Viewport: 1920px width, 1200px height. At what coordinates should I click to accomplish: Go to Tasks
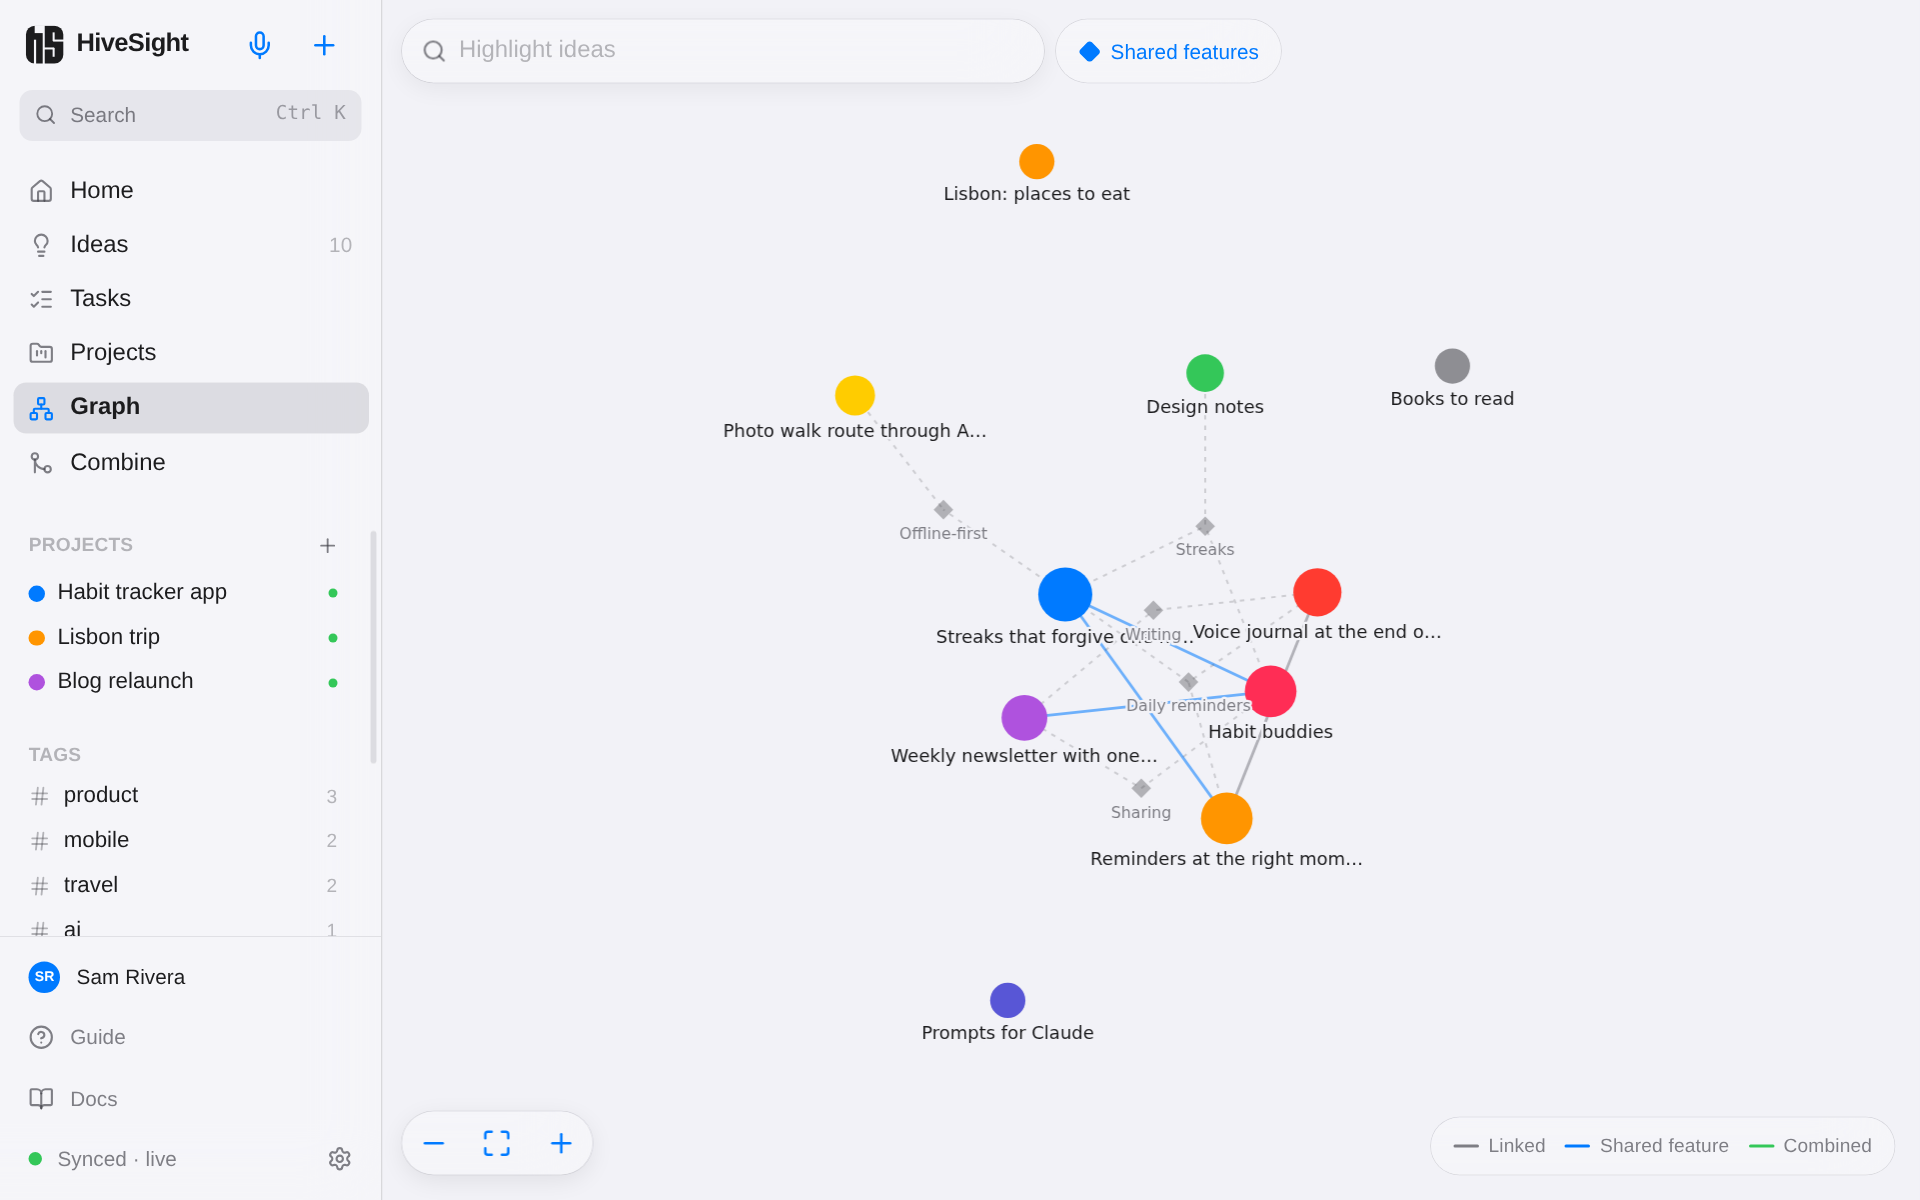tap(191, 298)
